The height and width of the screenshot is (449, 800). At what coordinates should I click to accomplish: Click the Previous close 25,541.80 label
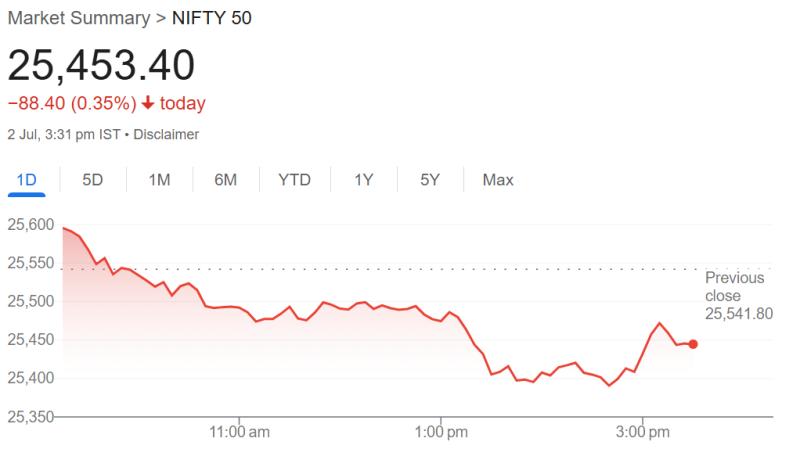(738, 295)
